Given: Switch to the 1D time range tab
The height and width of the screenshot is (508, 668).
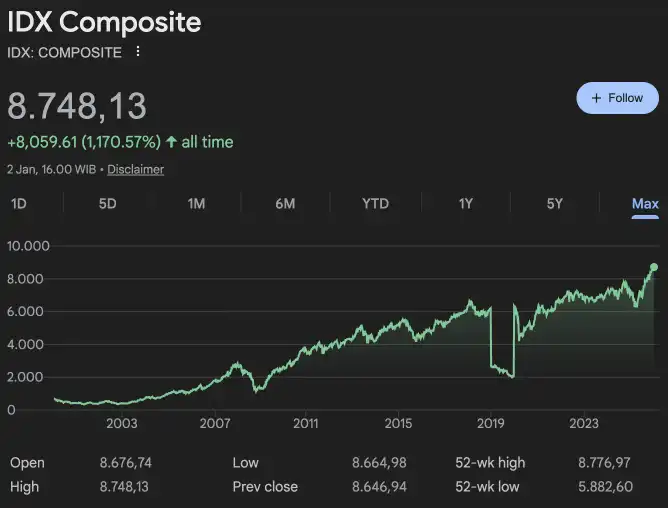Looking at the screenshot, I should [x=18, y=204].
